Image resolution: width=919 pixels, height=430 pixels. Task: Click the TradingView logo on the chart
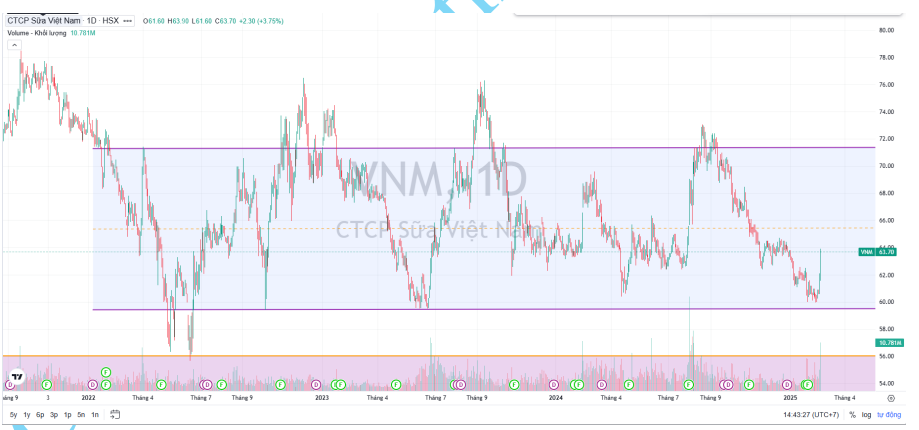[18, 377]
